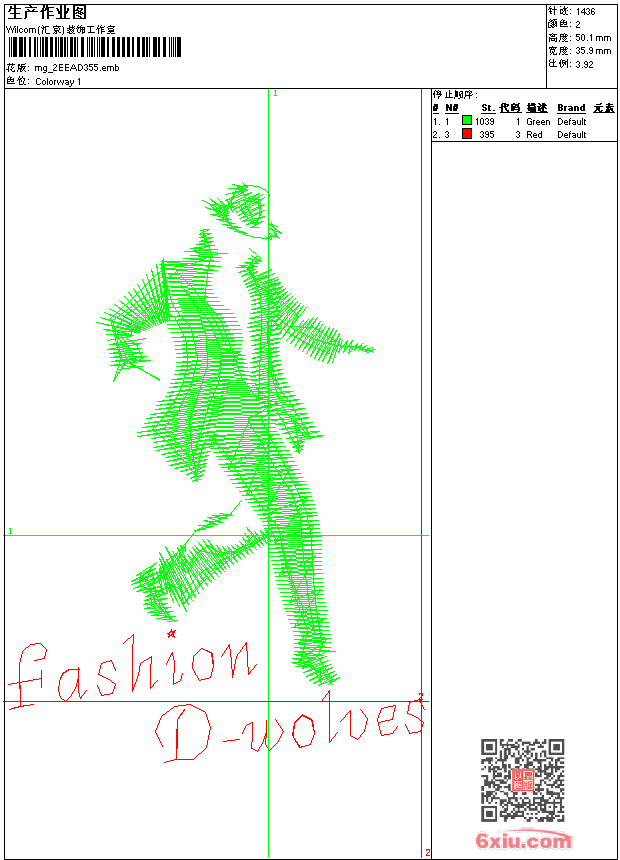Click the red color swatch in stop sequence
This screenshot has height=860, width=620.
click(x=467, y=134)
